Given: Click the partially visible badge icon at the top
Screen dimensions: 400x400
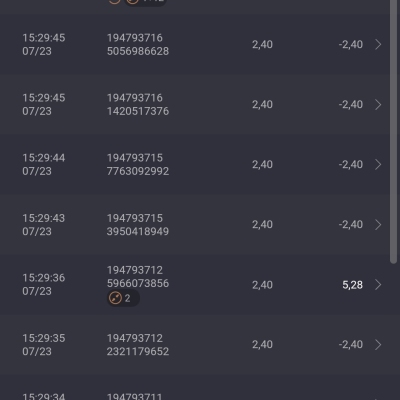Looking at the screenshot, I should [x=133, y=2].
